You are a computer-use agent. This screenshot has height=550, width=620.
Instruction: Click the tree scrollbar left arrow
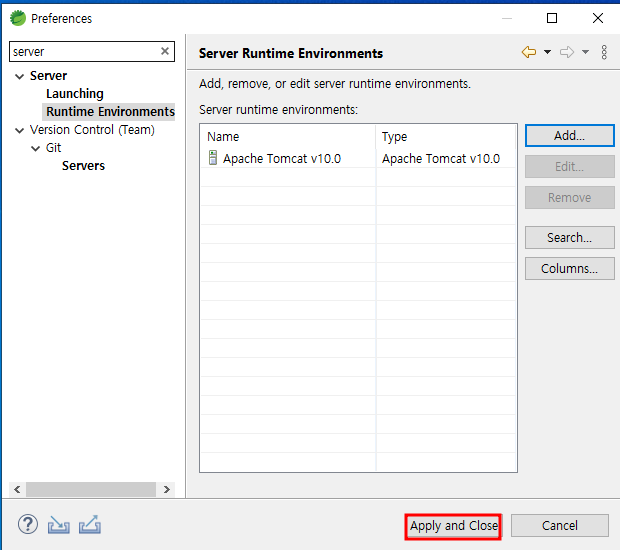[17, 490]
